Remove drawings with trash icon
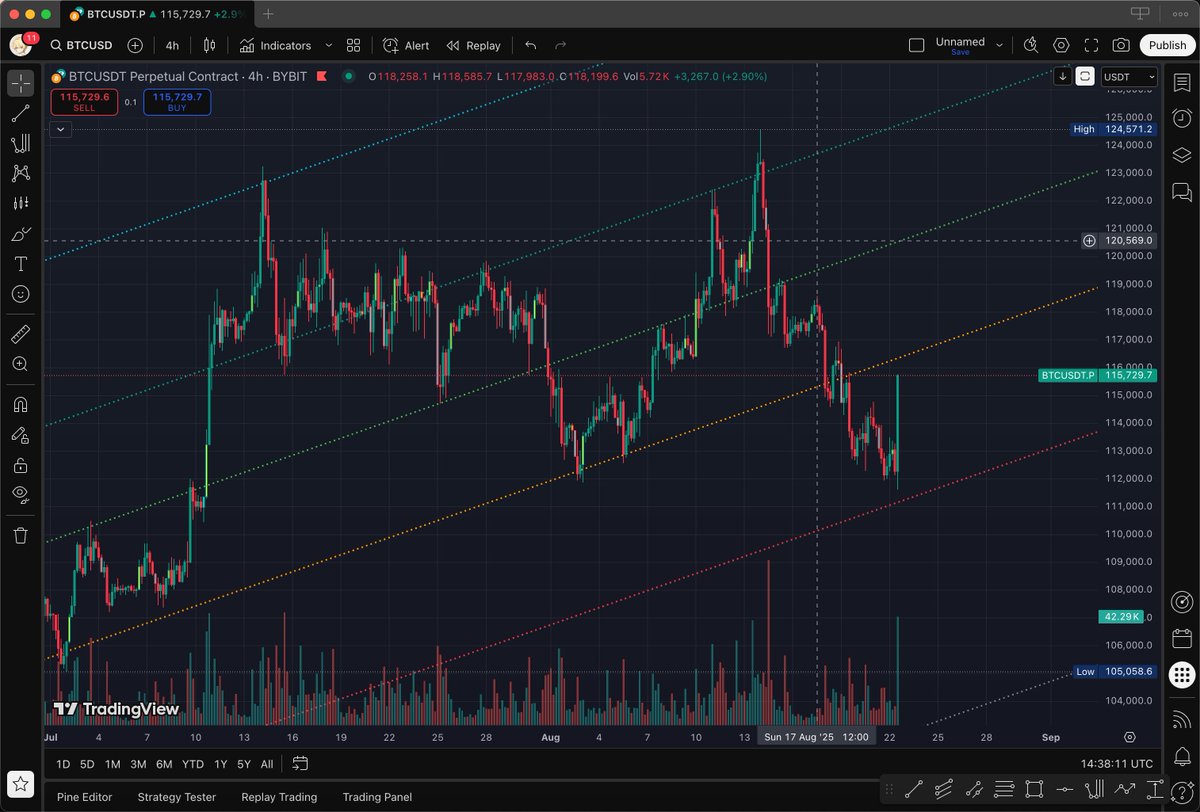This screenshot has height=812, width=1200. tap(20, 535)
